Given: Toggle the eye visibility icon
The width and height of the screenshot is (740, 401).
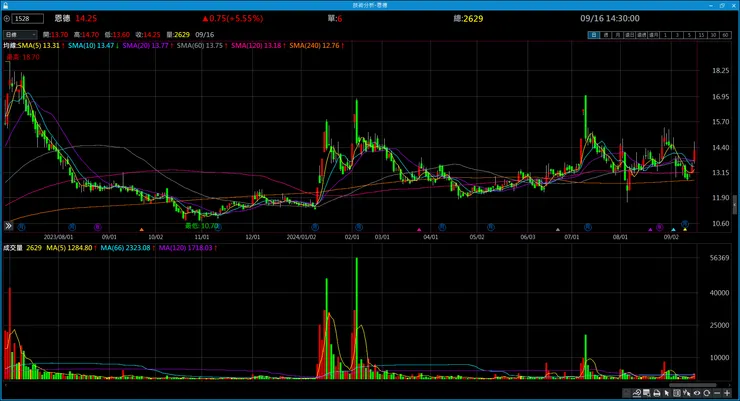Looking at the screenshot, I should pyautogui.click(x=697, y=393).
